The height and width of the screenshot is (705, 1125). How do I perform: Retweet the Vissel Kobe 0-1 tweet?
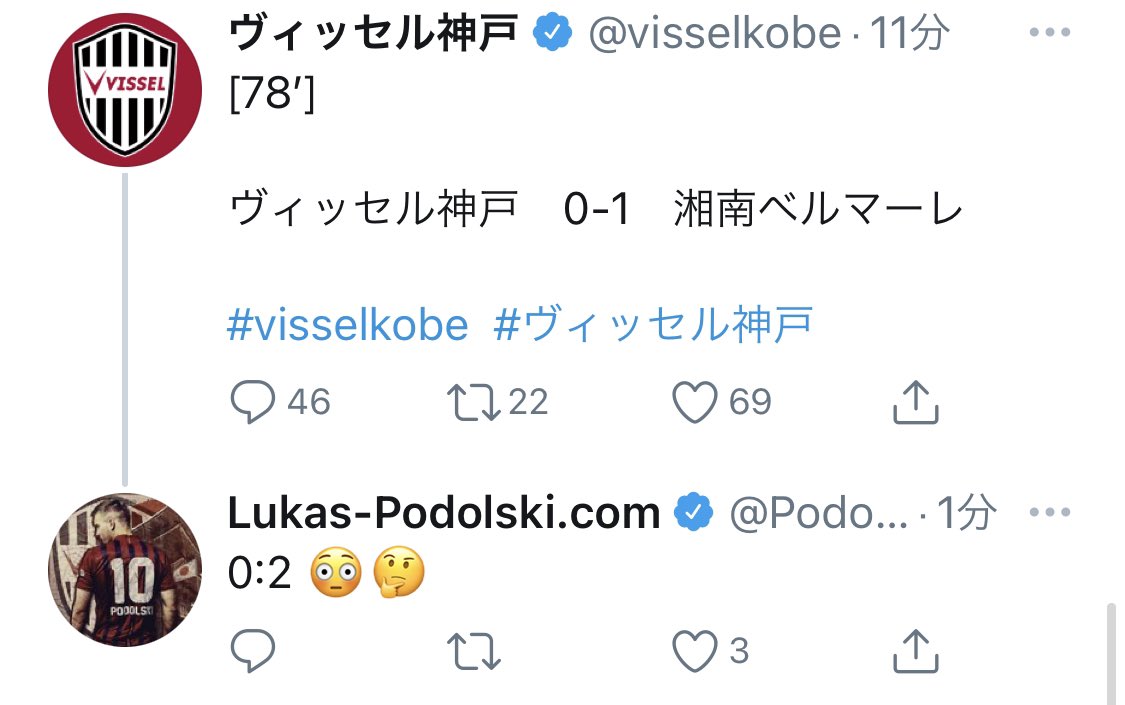coord(473,402)
